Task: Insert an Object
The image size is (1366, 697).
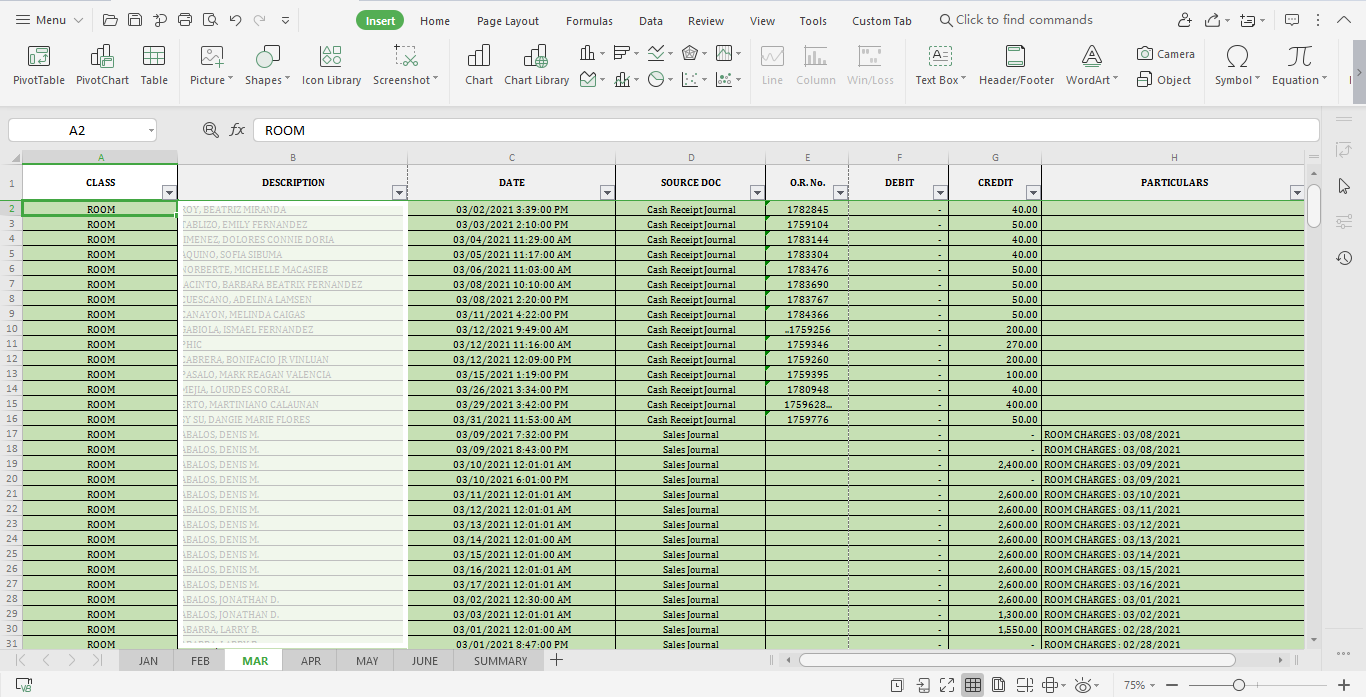Action: [1164, 80]
